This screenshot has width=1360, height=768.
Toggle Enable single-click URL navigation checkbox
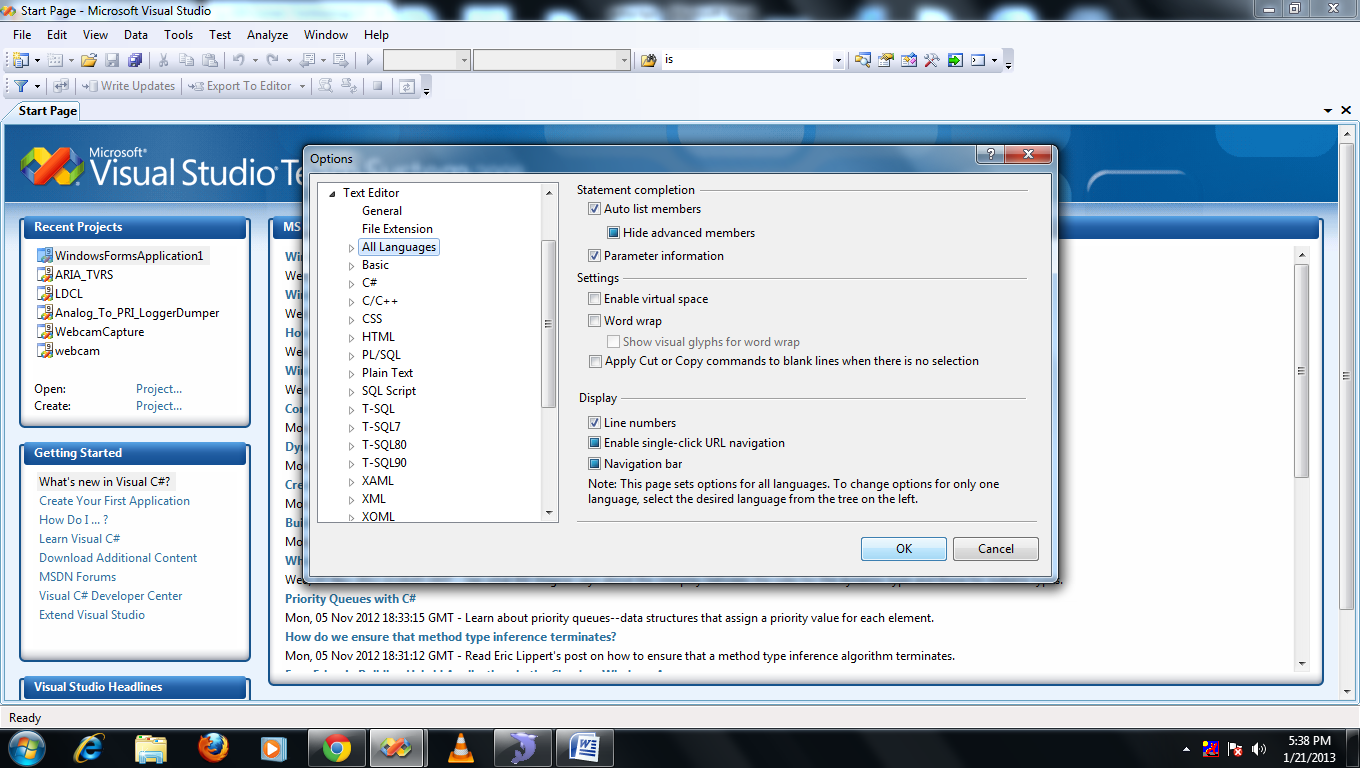coord(595,443)
